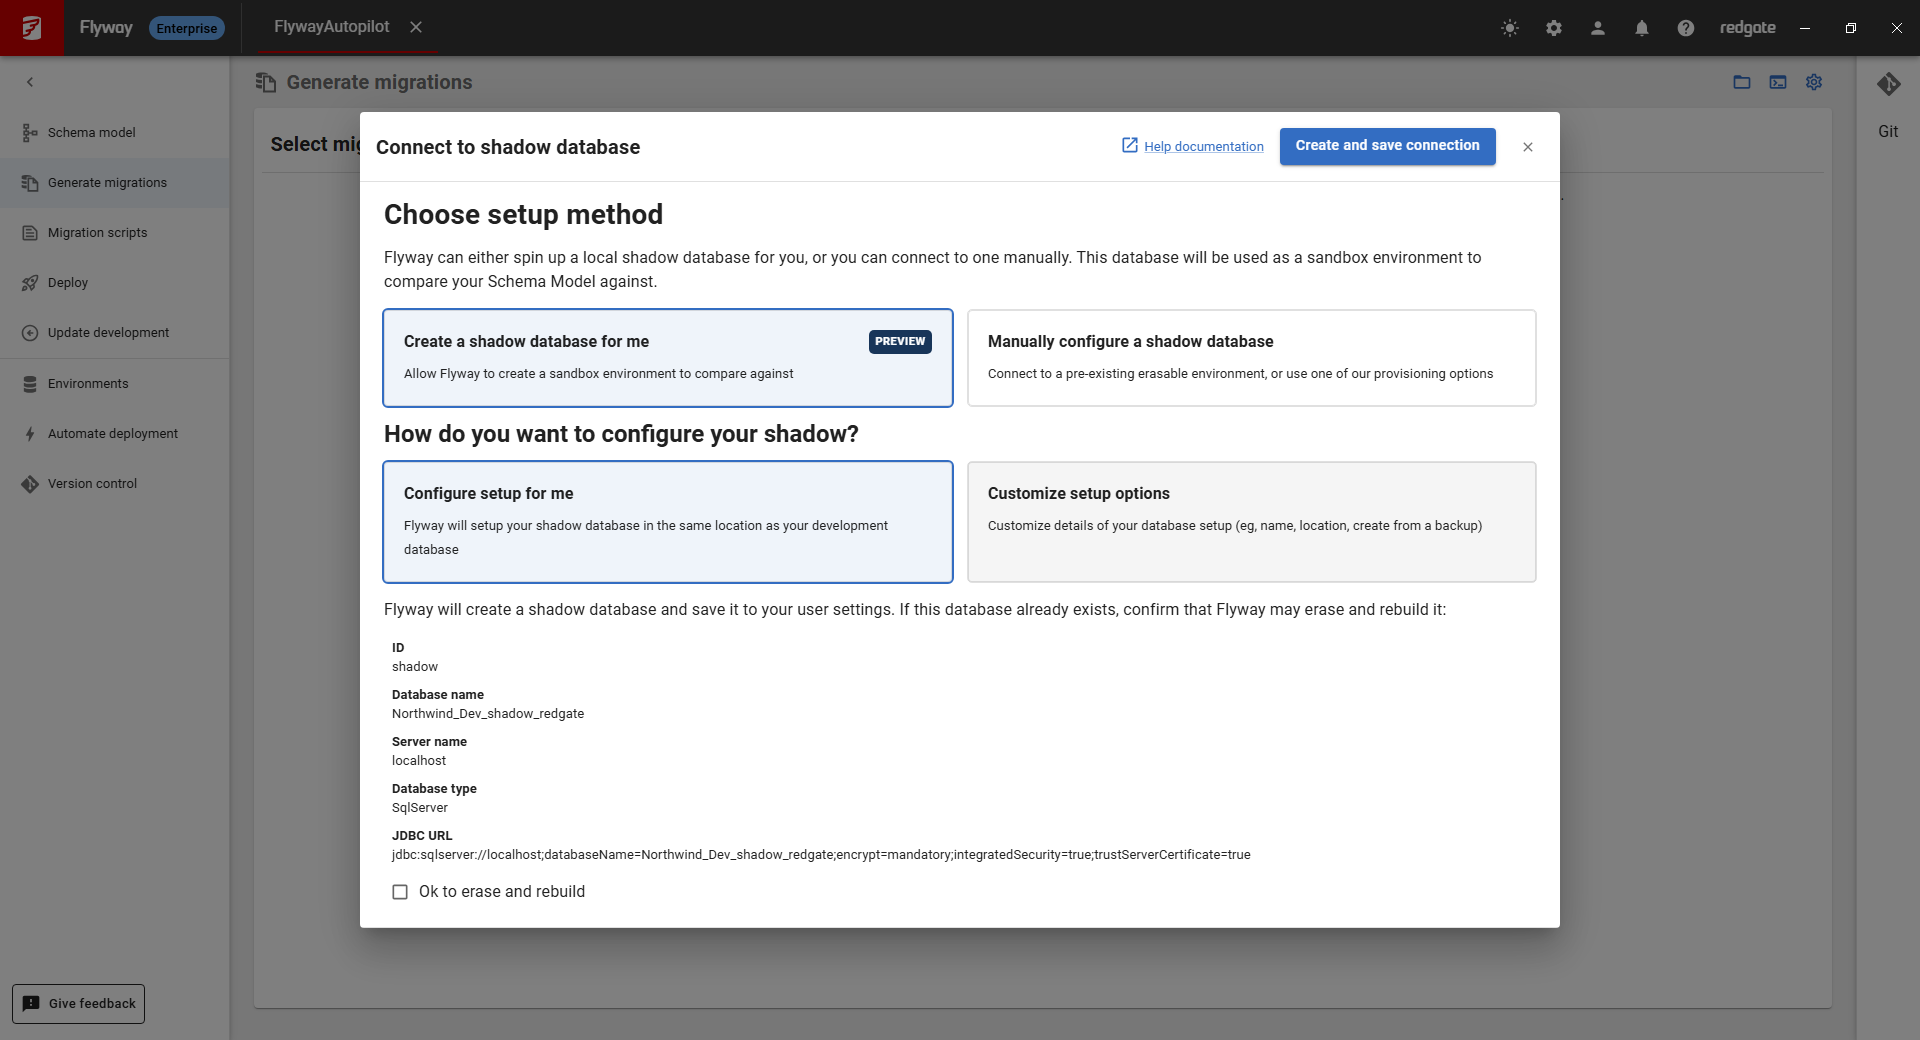Select 'Customize setup options' card

pyautogui.click(x=1251, y=521)
